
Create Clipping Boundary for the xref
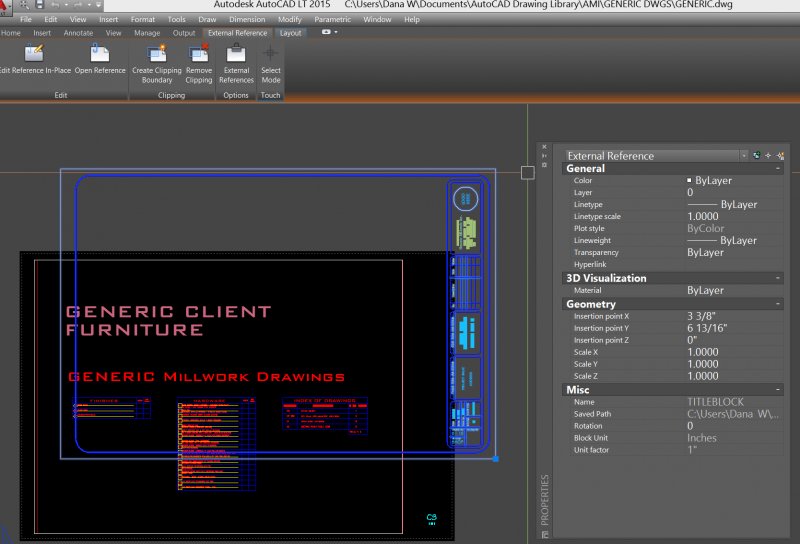(157, 53)
